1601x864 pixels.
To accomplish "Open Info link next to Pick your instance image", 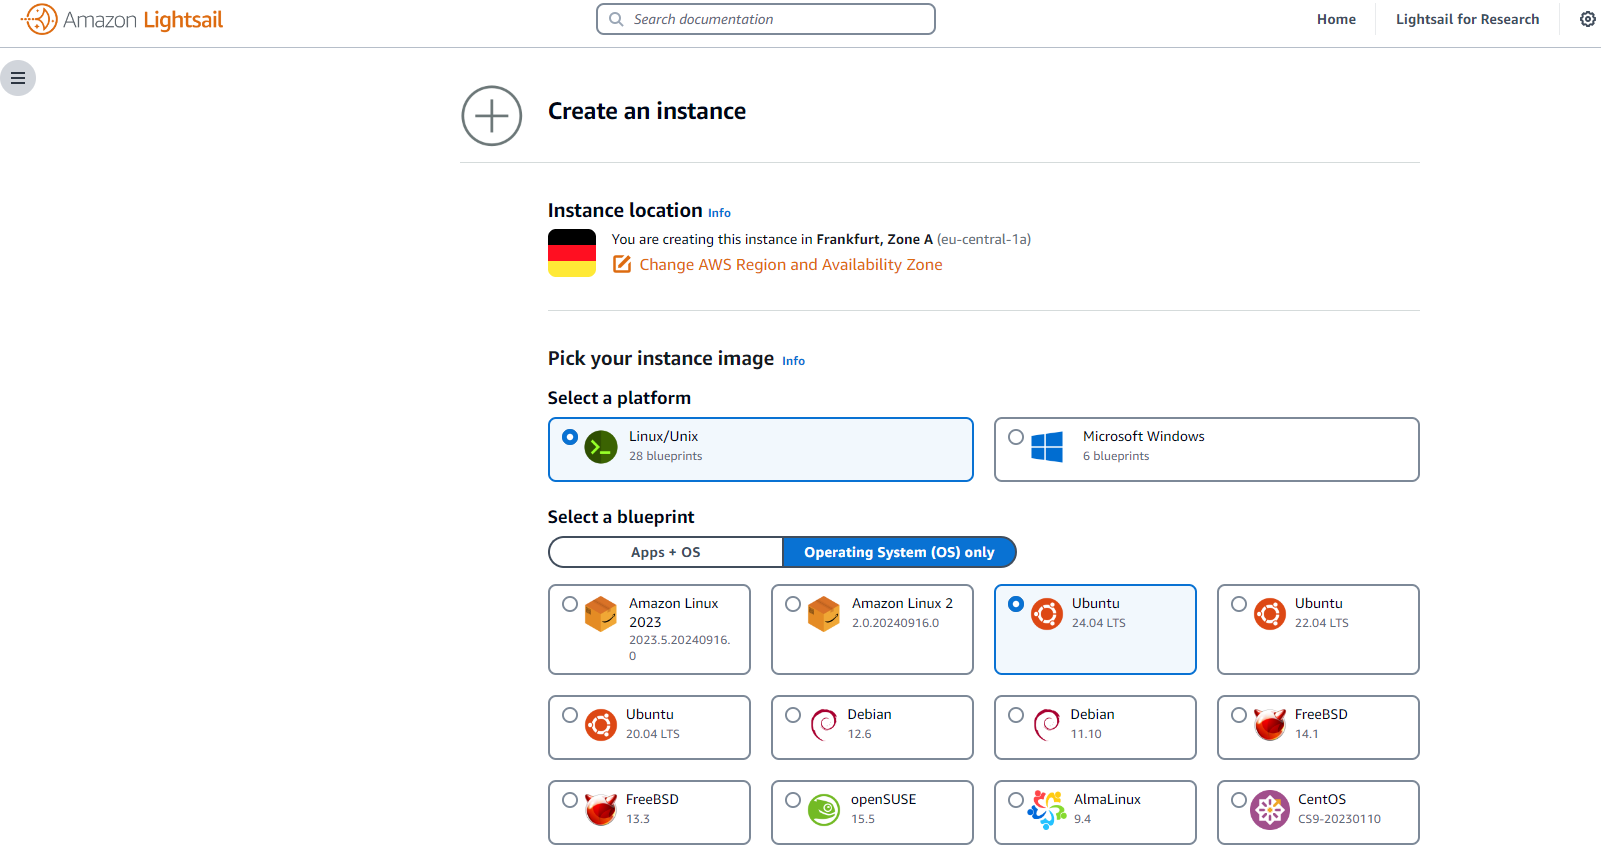I will pos(793,361).
